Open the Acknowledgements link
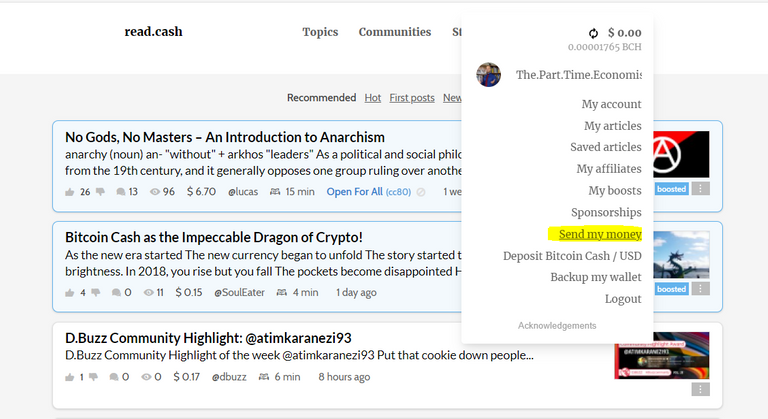The width and height of the screenshot is (768, 419). pos(557,326)
